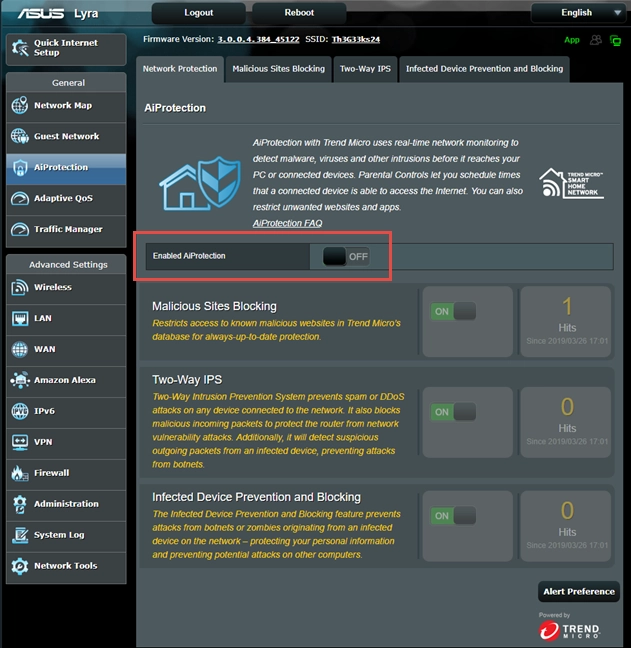Open the English language dropdown
This screenshot has height=648, width=631.
point(579,13)
